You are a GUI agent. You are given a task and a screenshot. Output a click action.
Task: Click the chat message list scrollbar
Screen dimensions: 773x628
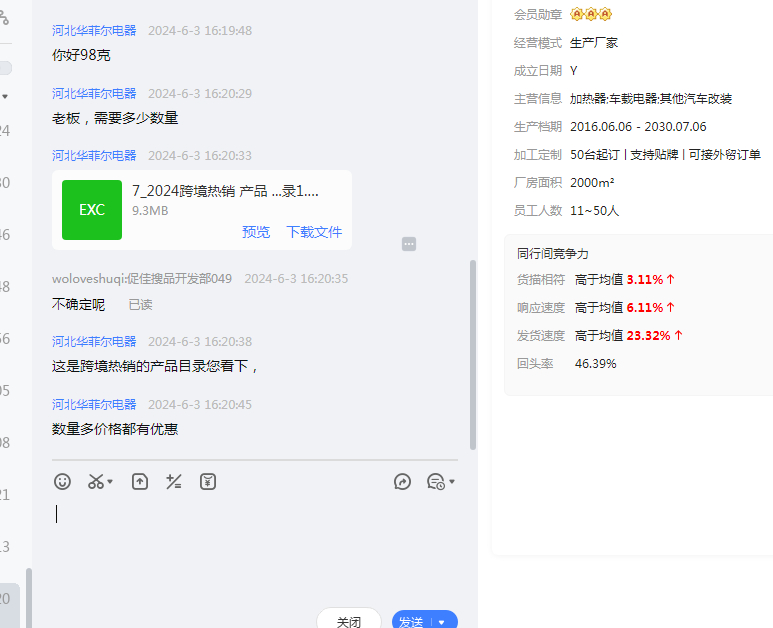click(473, 355)
